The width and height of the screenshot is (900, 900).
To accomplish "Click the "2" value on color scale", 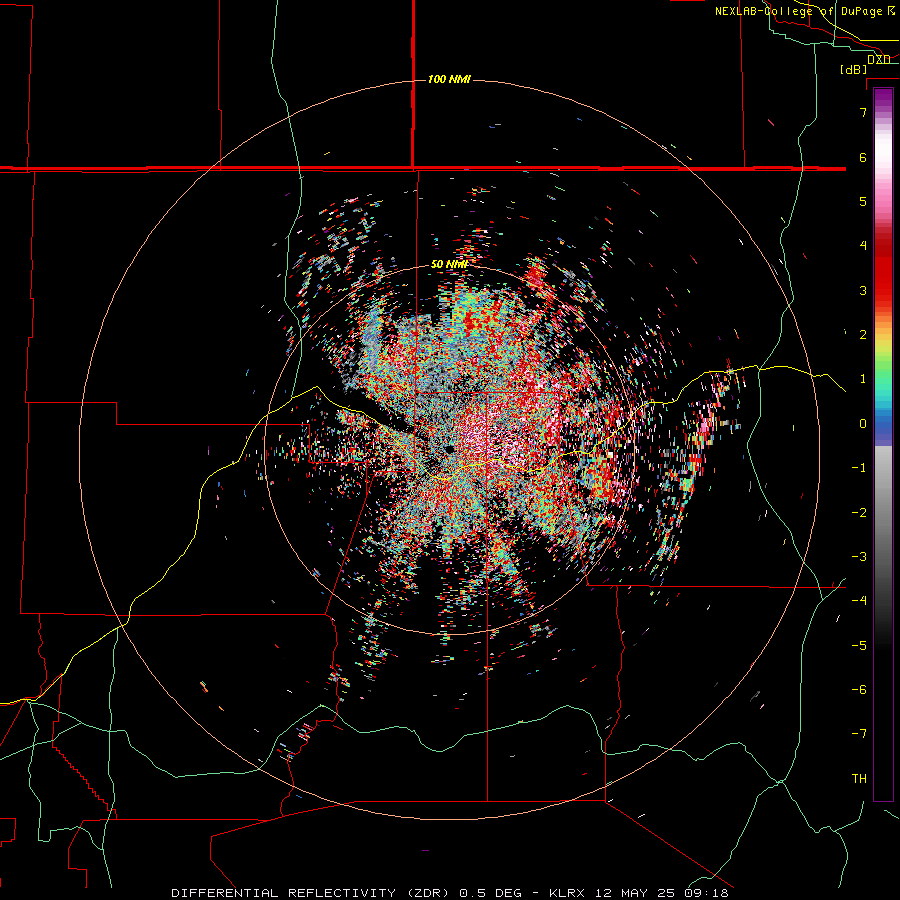I will 863,335.
